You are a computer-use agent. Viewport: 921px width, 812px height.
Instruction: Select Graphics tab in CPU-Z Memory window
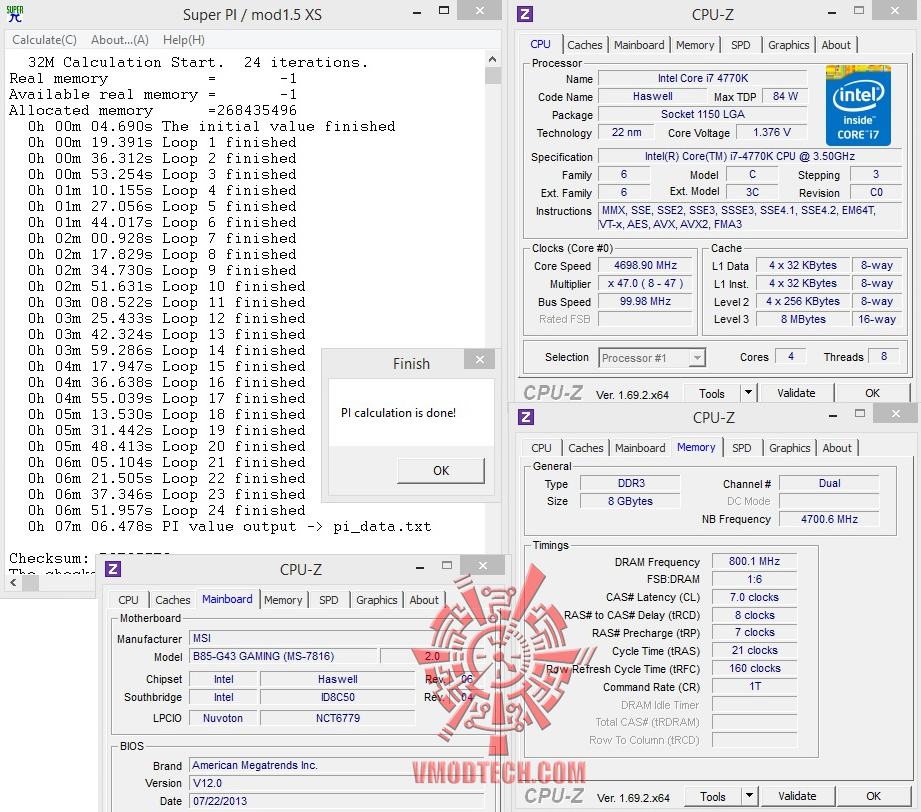coord(789,448)
